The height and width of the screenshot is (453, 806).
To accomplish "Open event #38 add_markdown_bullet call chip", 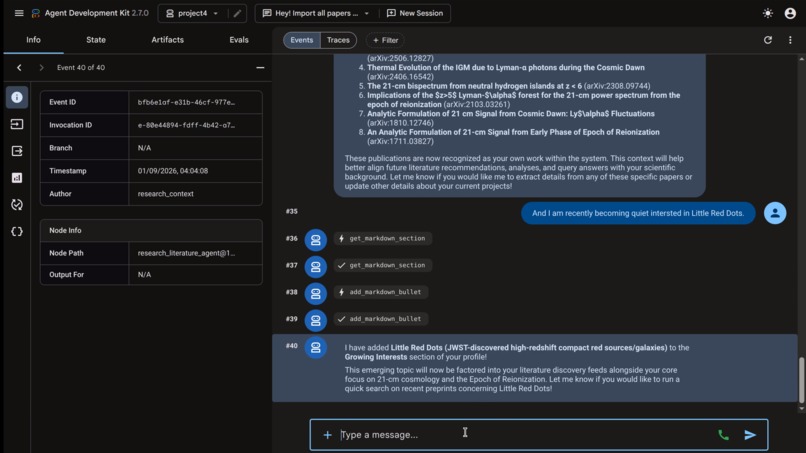I will coord(380,292).
